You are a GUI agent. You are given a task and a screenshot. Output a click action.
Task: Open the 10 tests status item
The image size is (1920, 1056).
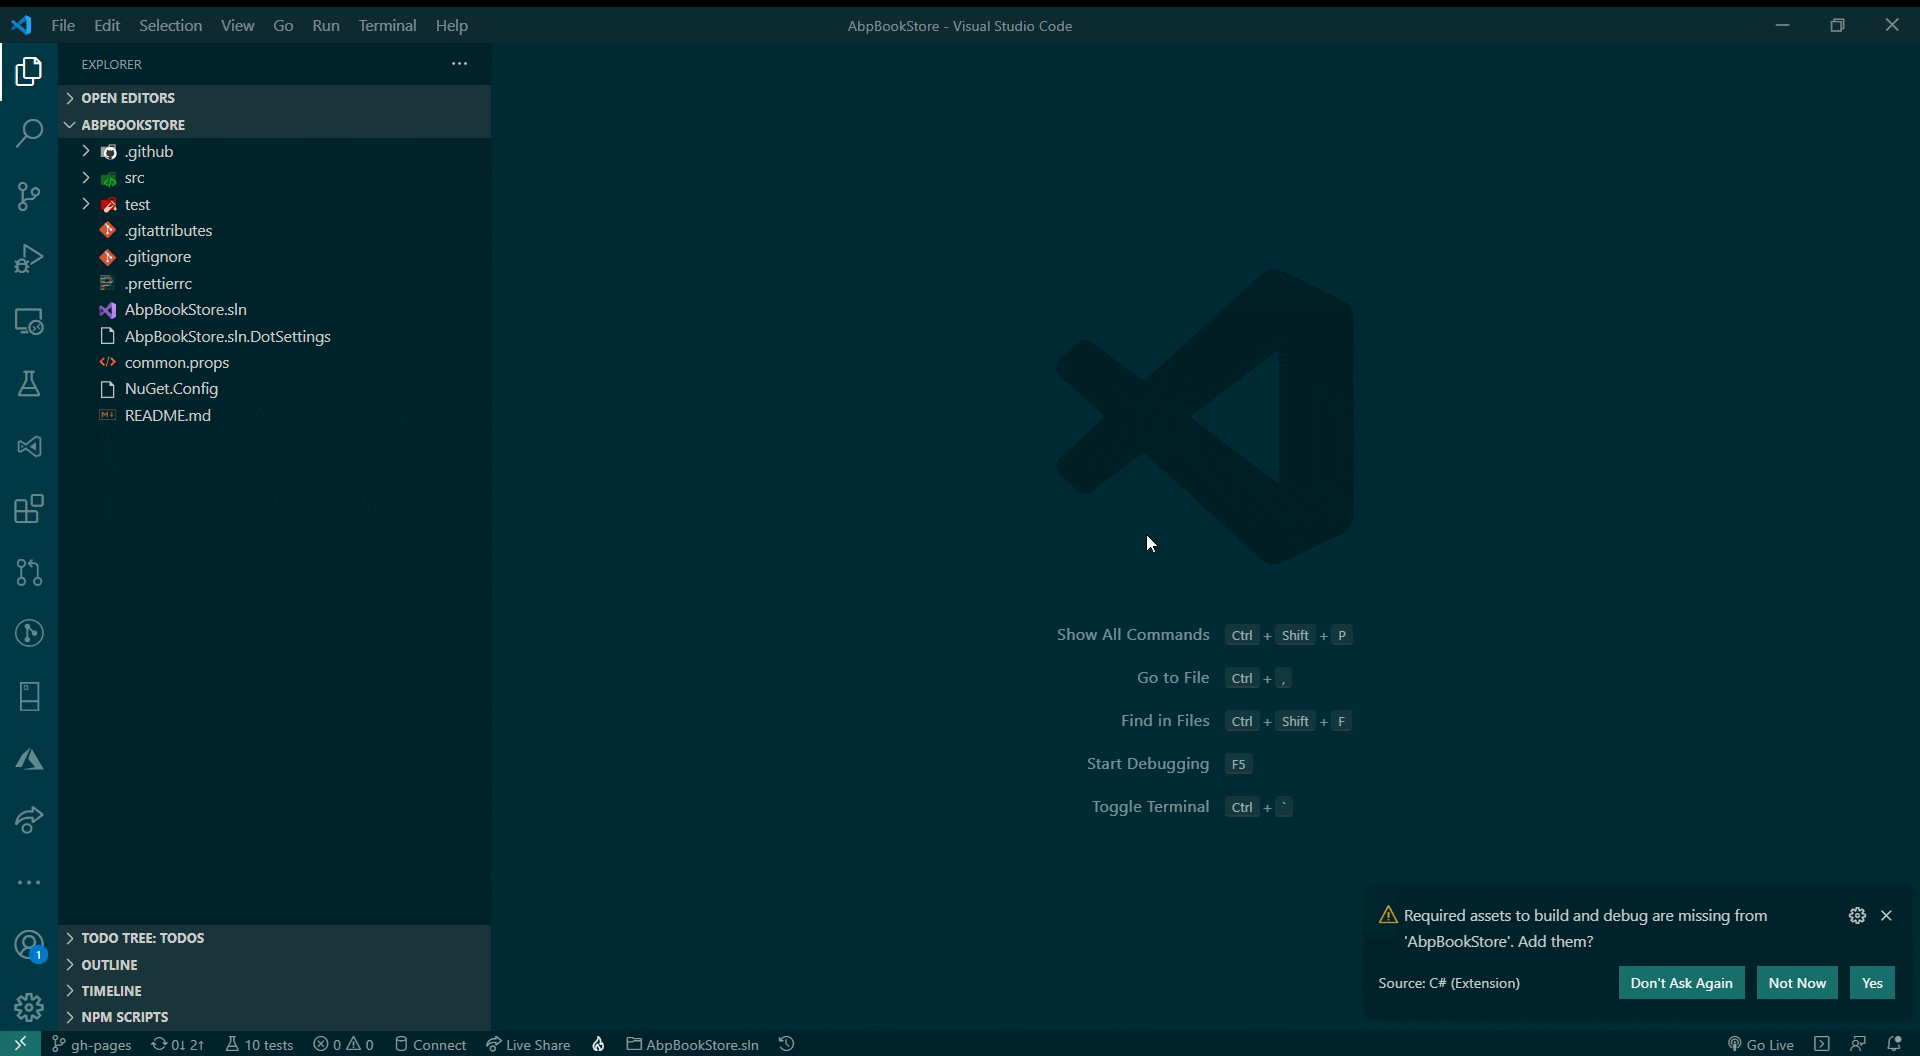(x=259, y=1044)
